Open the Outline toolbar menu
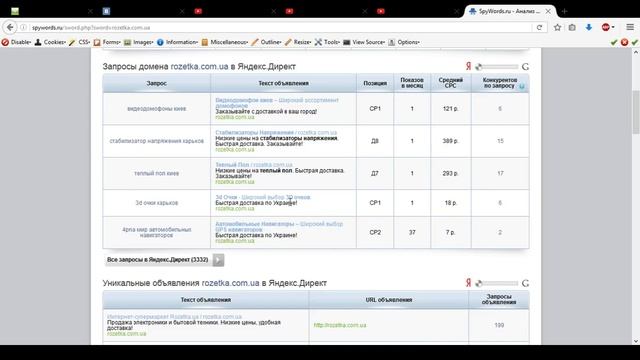This screenshot has height=360, width=640. coord(267,42)
